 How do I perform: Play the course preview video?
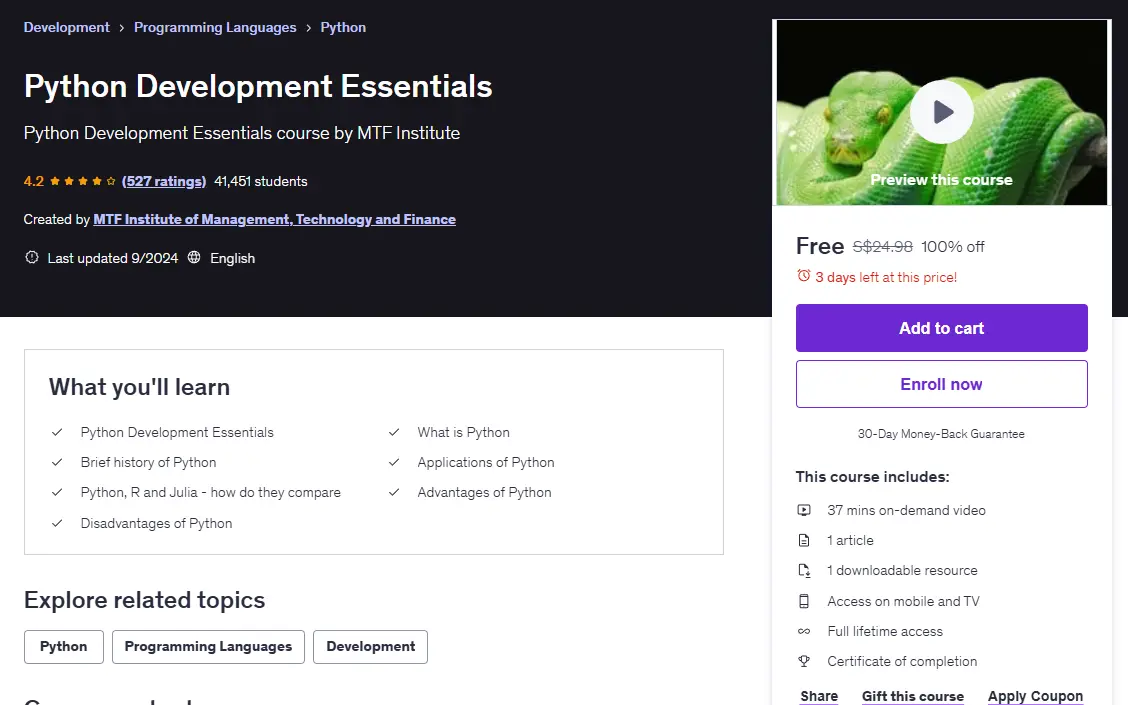coord(941,112)
